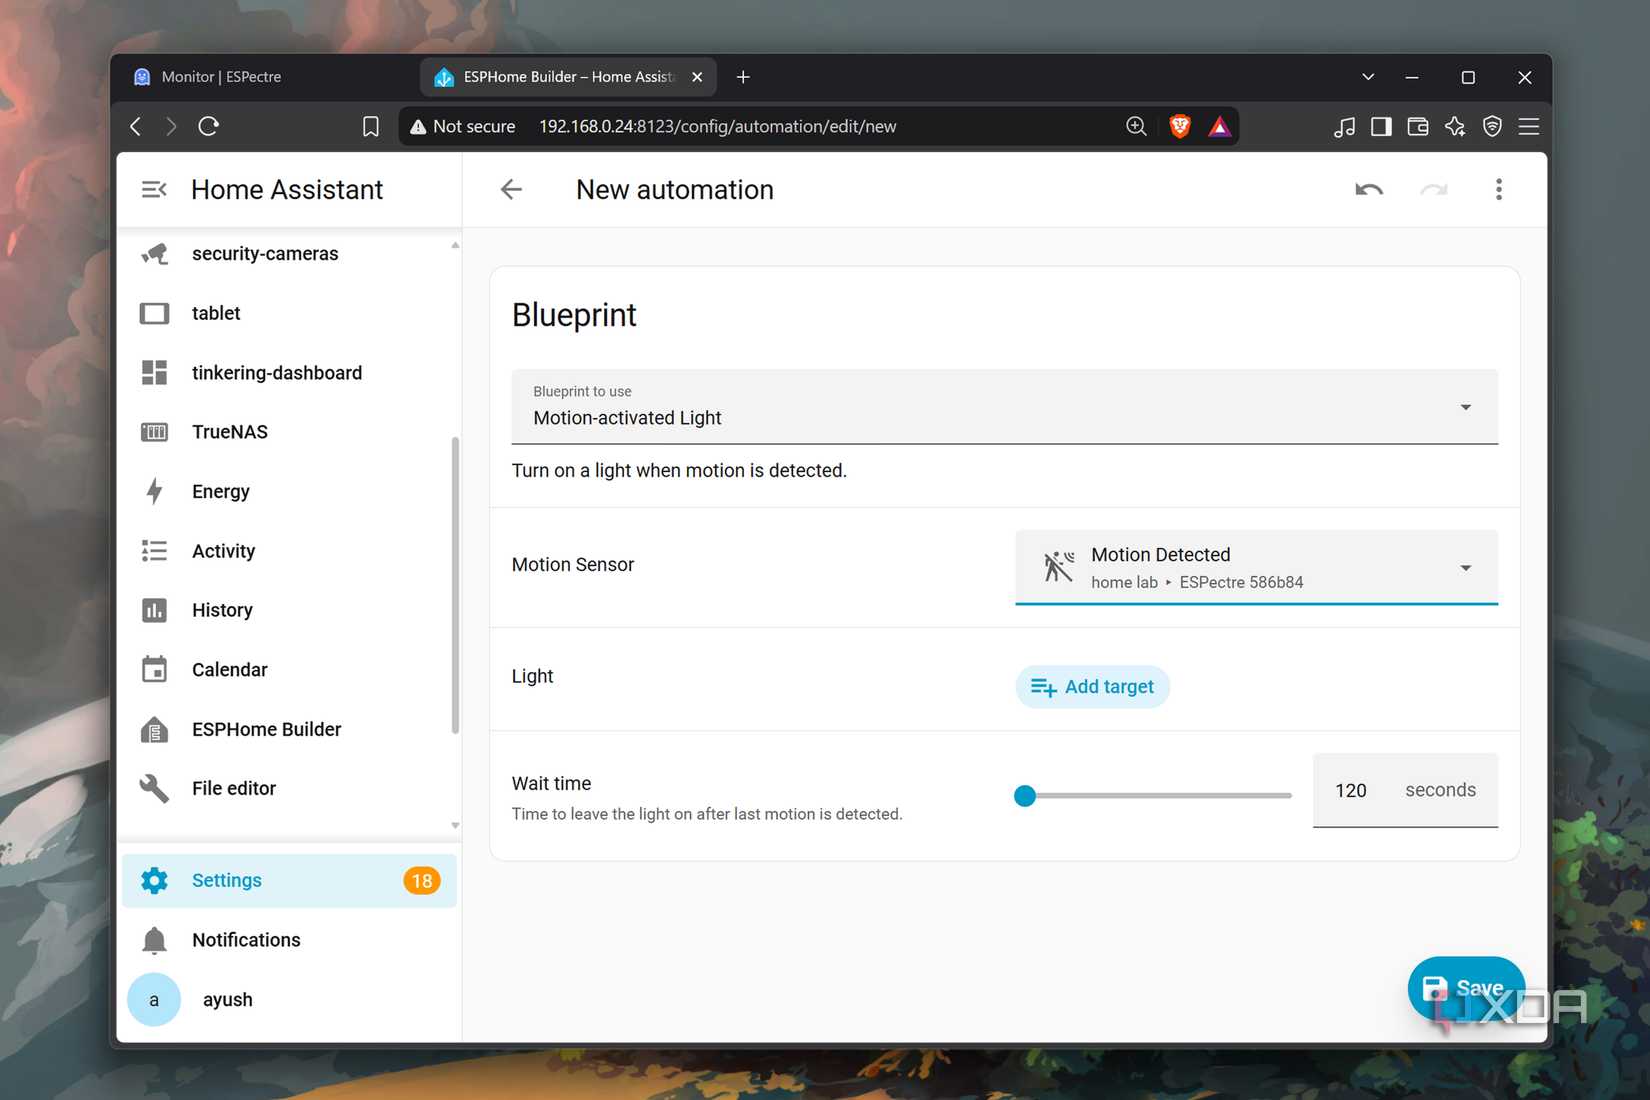Click the Activity list icon
The height and width of the screenshot is (1100, 1650).
[154, 551]
